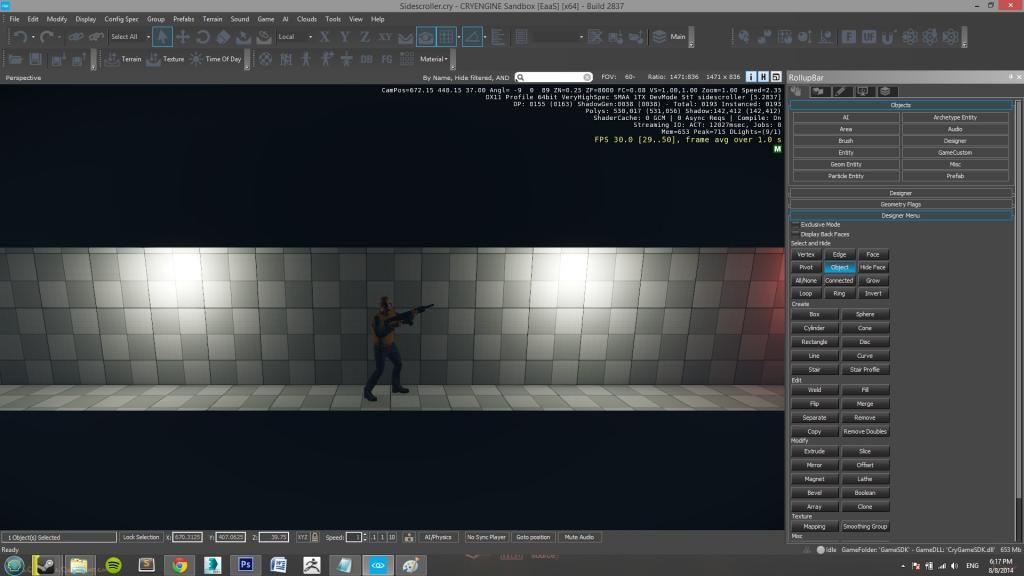
Task: Select the Move tool in toolbar
Action: pyautogui.click(x=183, y=37)
